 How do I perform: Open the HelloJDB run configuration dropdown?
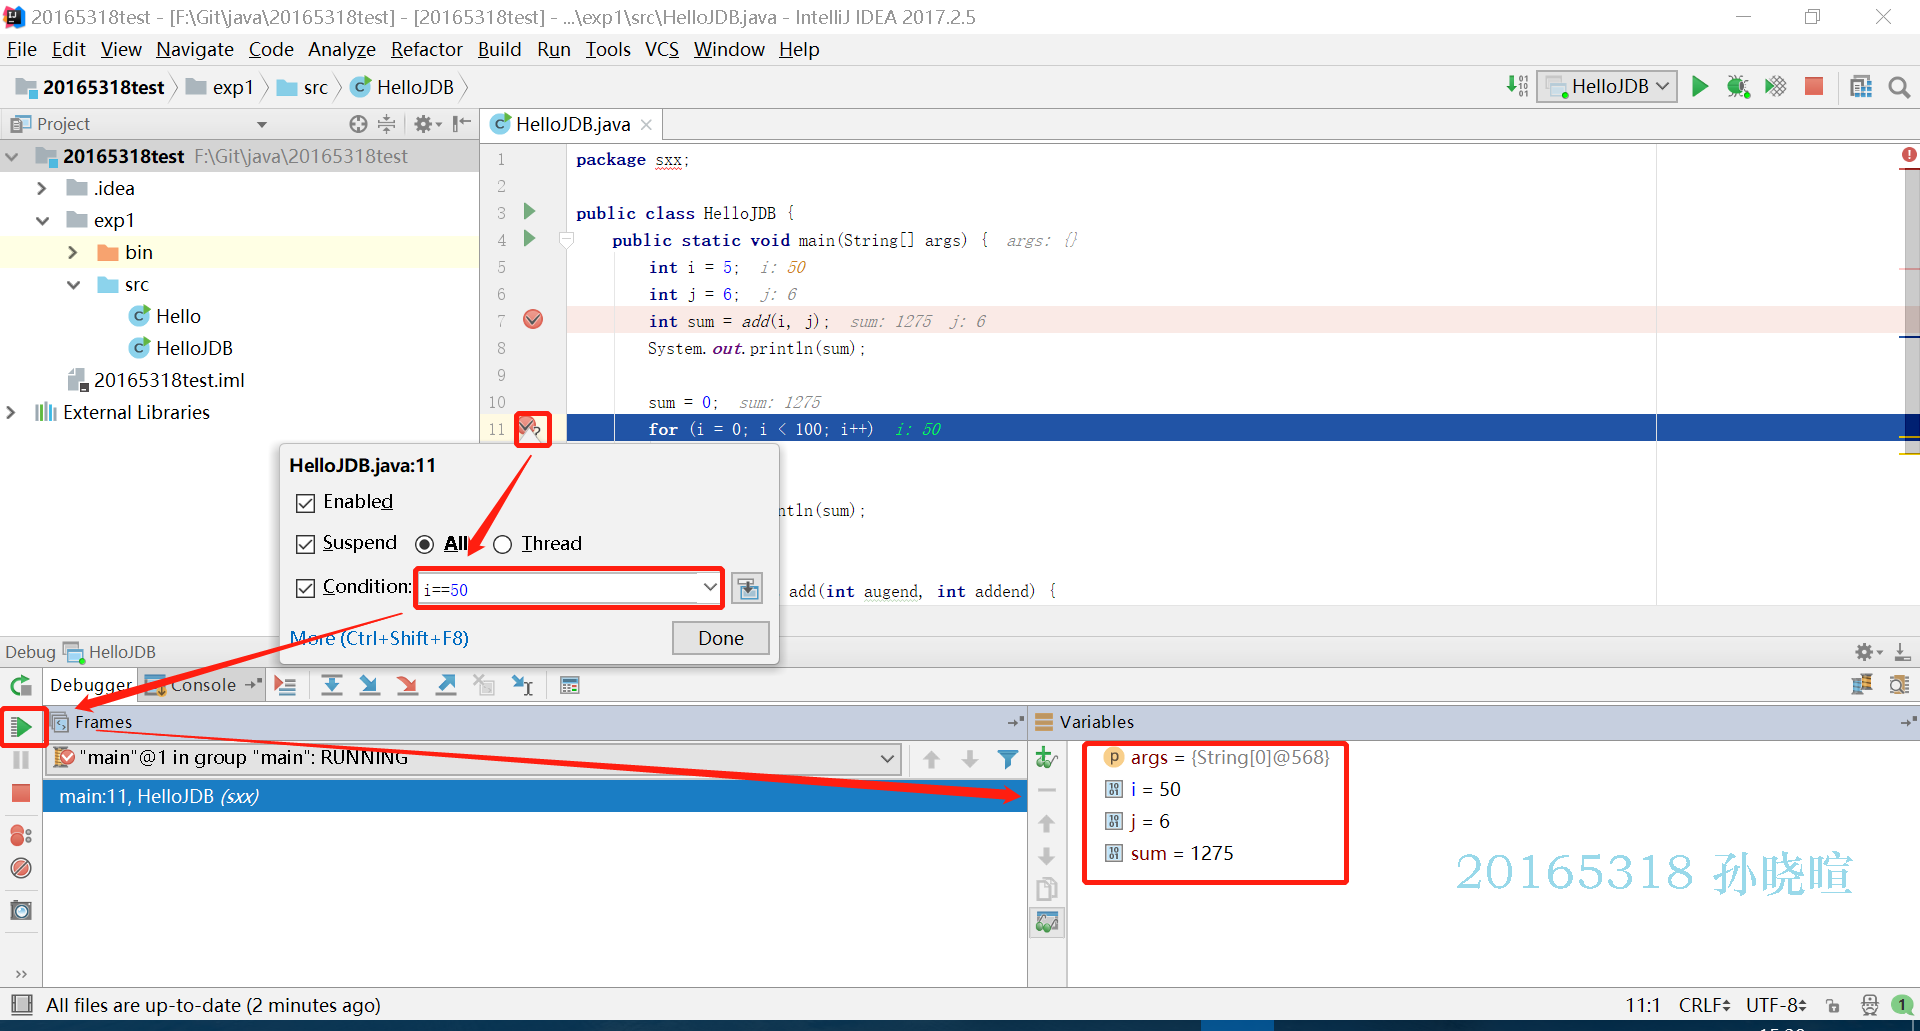click(x=1607, y=87)
